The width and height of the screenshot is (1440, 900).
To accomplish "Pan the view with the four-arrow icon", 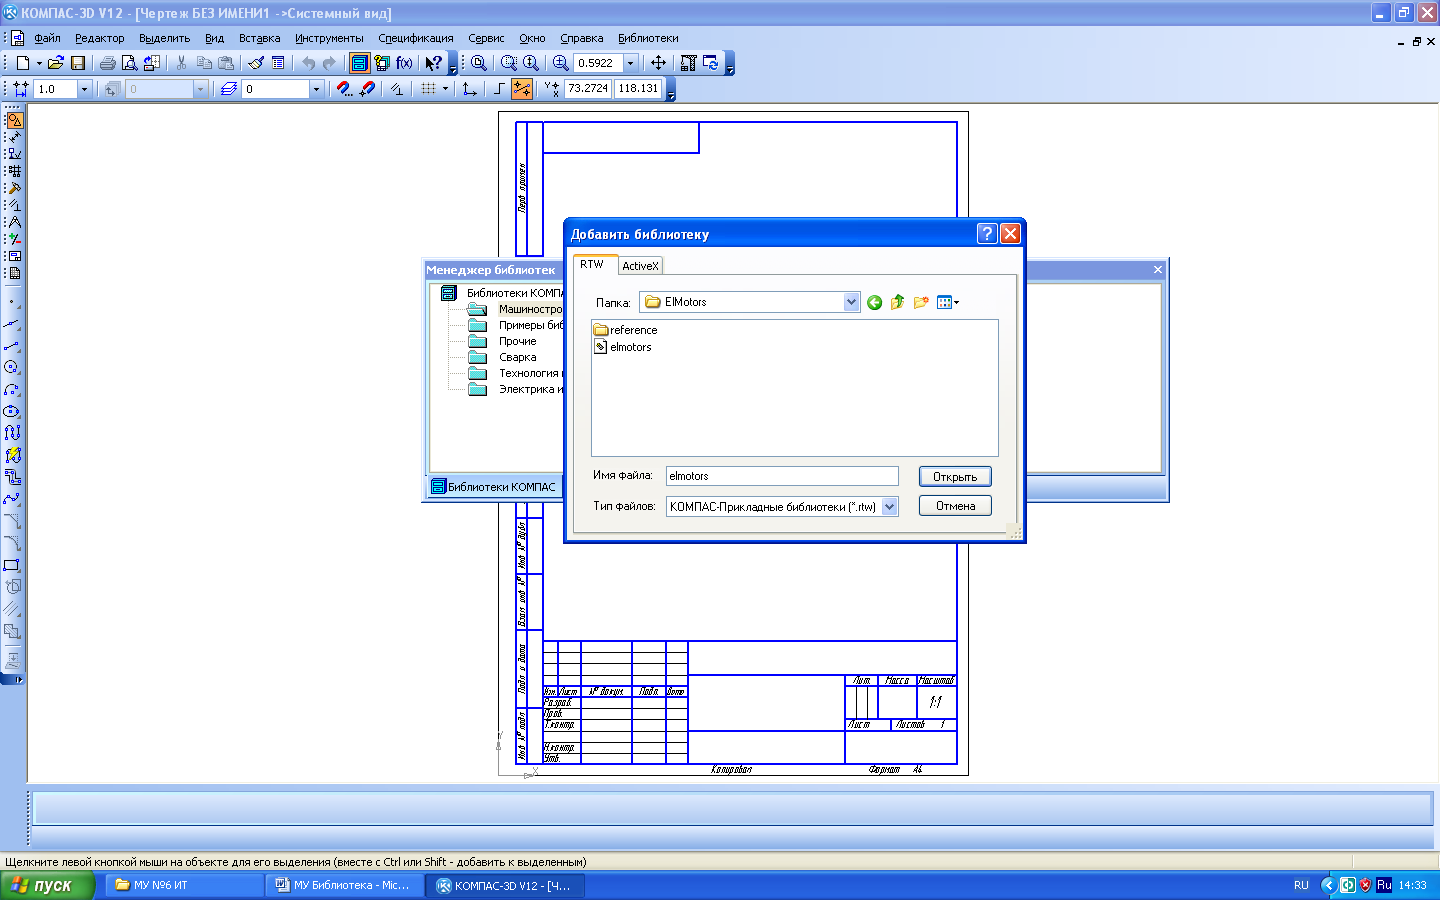I will tap(658, 63).
